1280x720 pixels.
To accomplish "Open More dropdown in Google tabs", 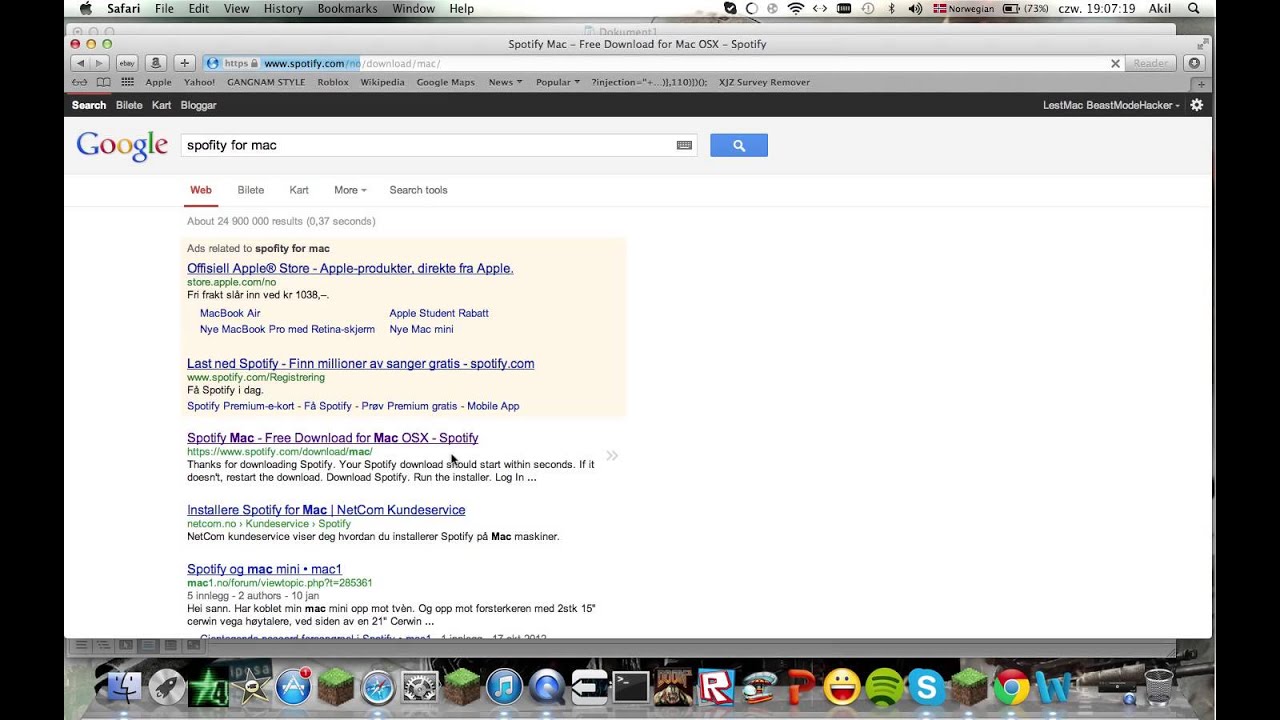I will pos(350,190).
